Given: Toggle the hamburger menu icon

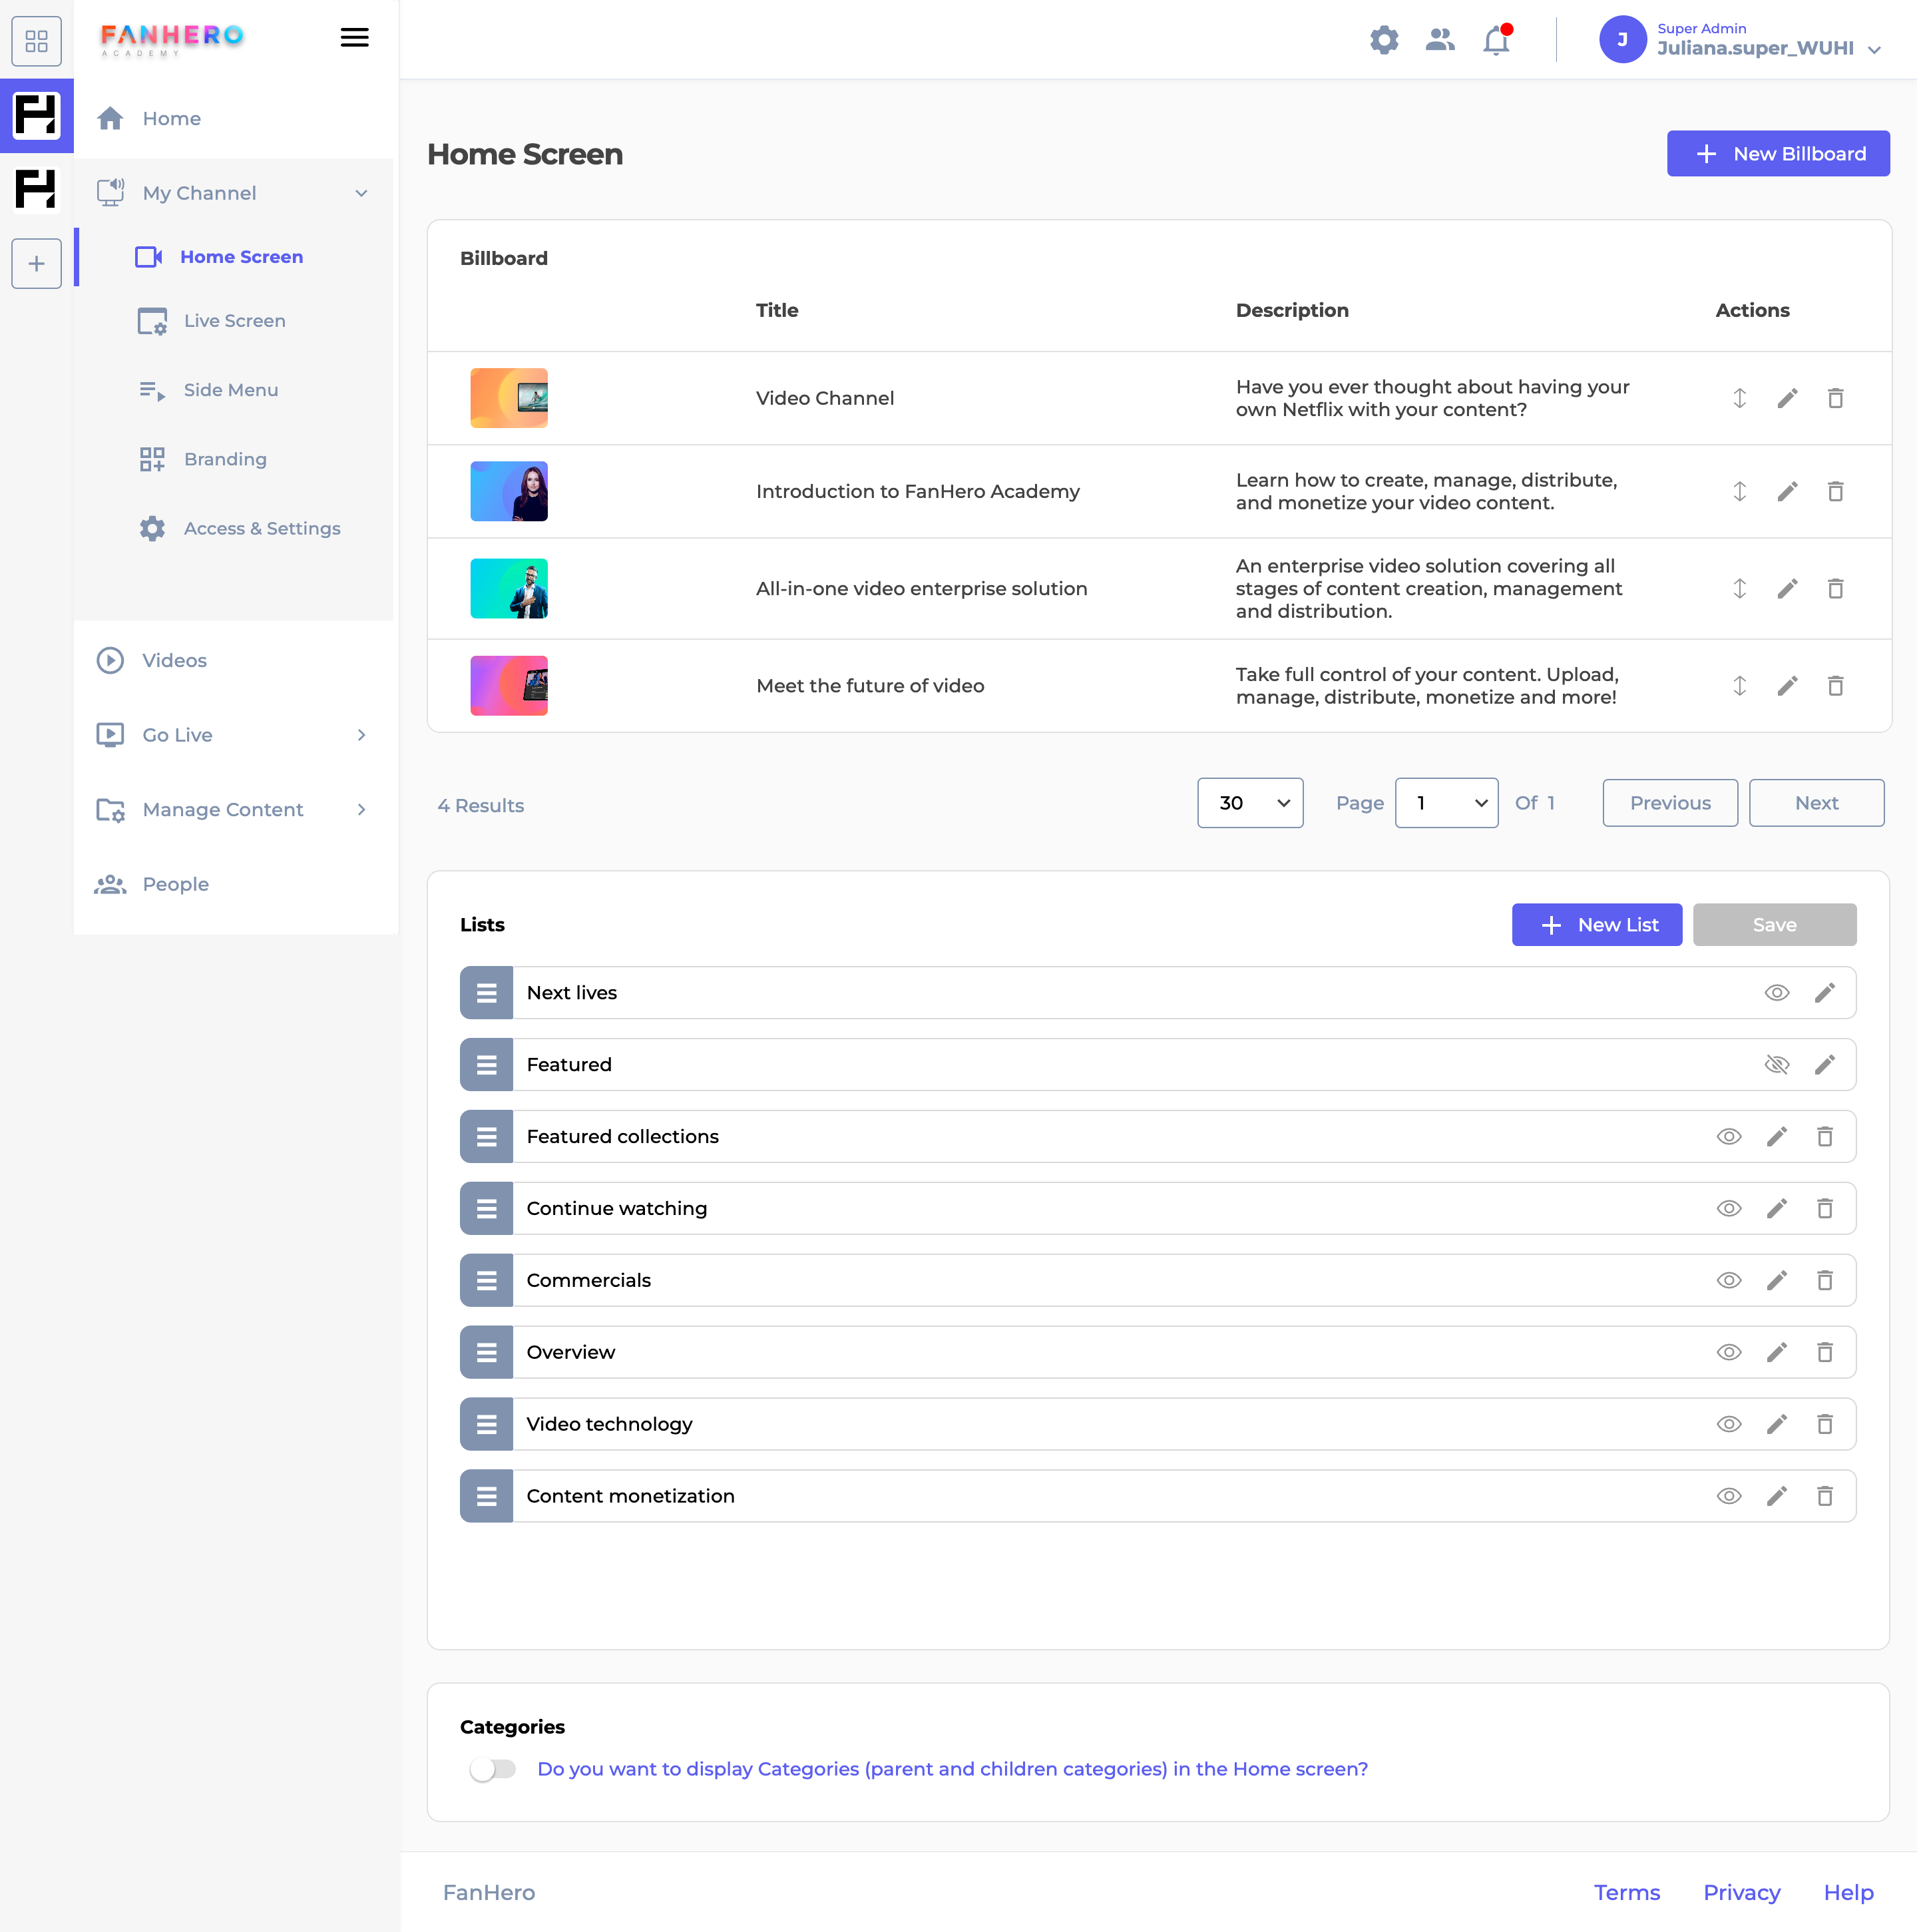Looking at the screenshot, I should tap(354, 38).
